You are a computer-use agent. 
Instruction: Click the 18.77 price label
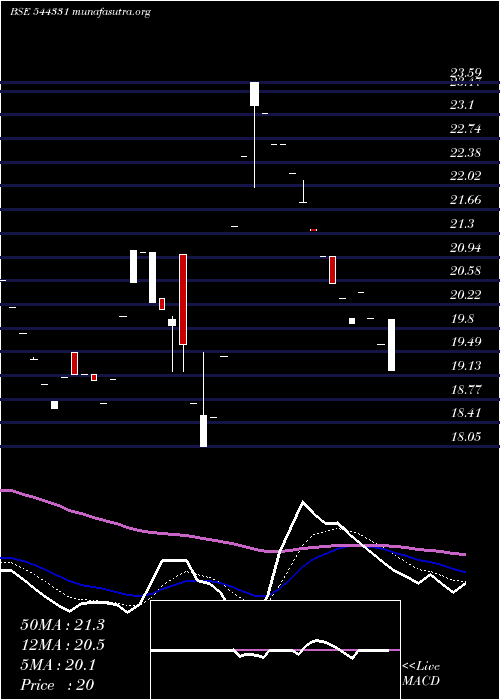pyautogui.click(x=466, y=390)
